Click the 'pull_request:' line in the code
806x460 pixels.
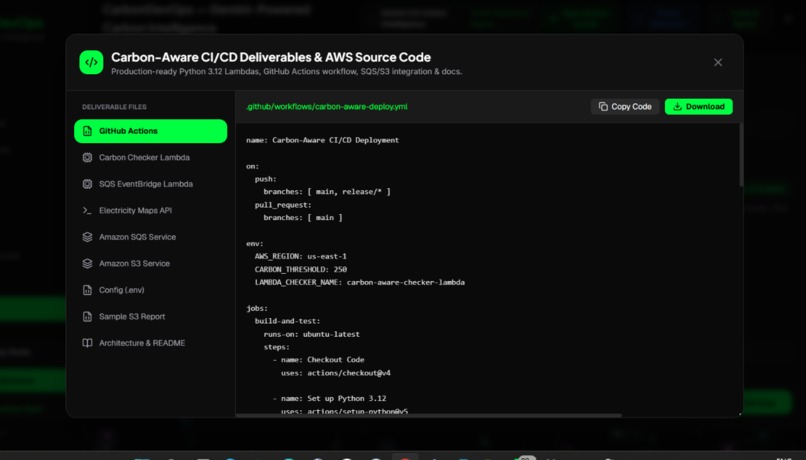[x=283, y=205]
